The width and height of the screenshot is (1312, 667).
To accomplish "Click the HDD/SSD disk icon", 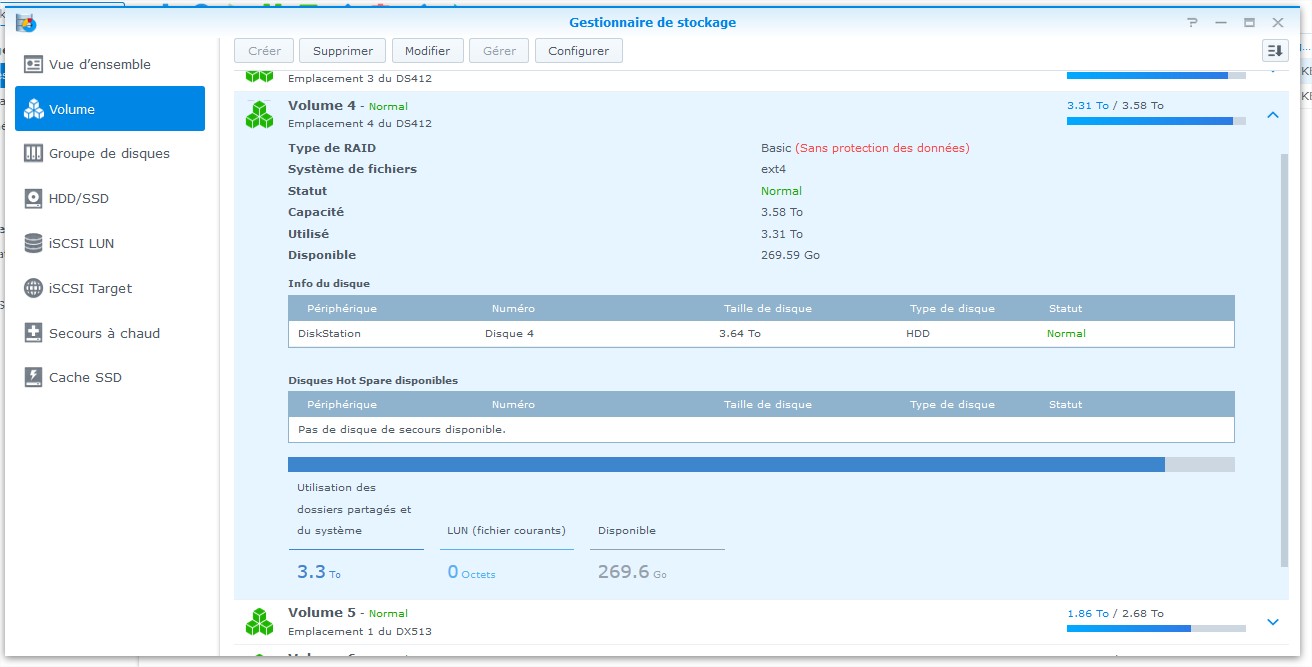I will [x=33, y=198].
